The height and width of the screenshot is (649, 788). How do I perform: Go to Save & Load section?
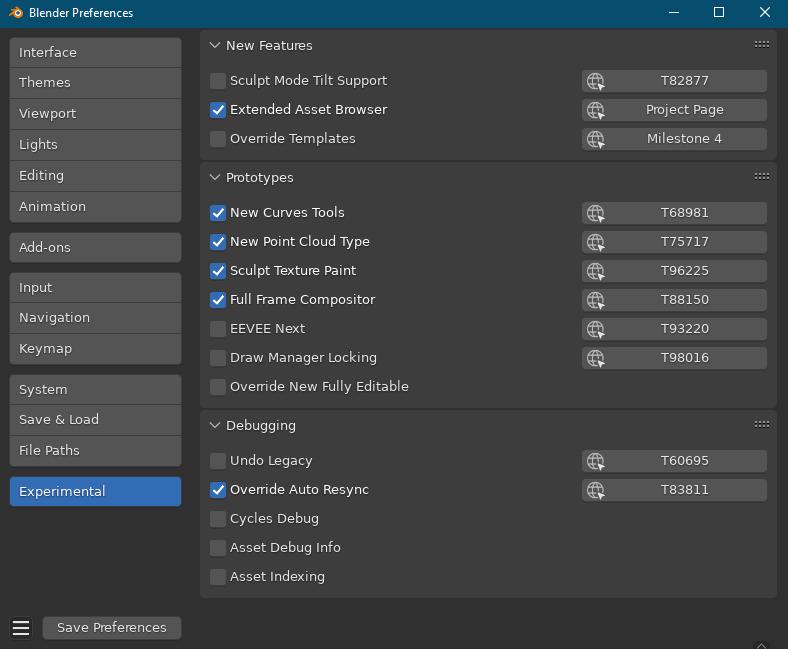click(x=95, y=420)
